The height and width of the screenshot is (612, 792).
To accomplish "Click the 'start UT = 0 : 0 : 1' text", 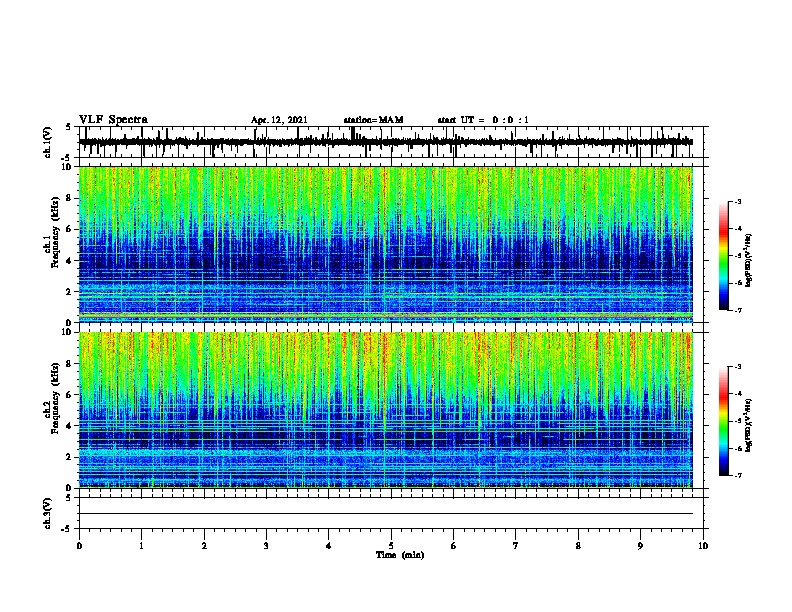I will click(x=483, y=120).
